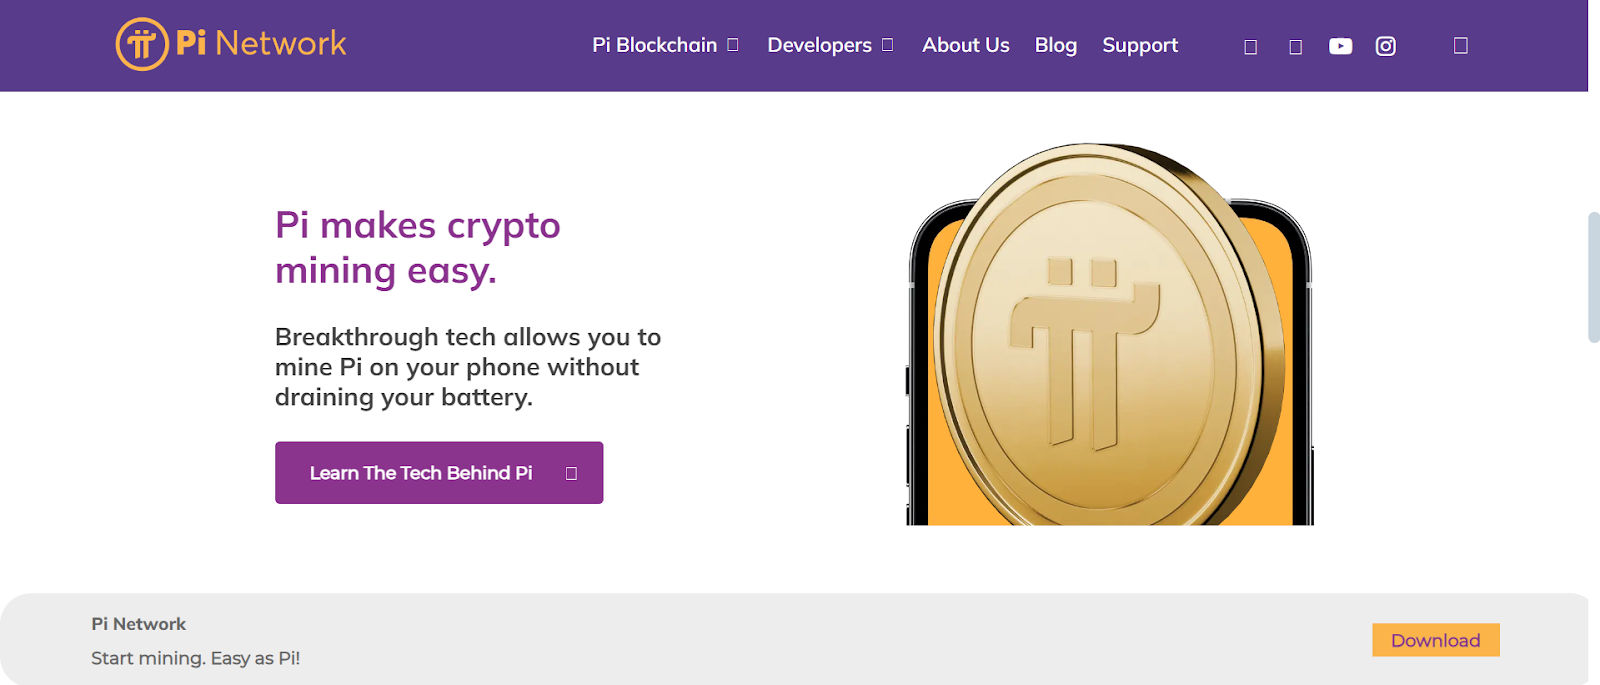Open the Blog section
The width and height of the screenshot is (1600, 685).
(x=1056, y=45)
